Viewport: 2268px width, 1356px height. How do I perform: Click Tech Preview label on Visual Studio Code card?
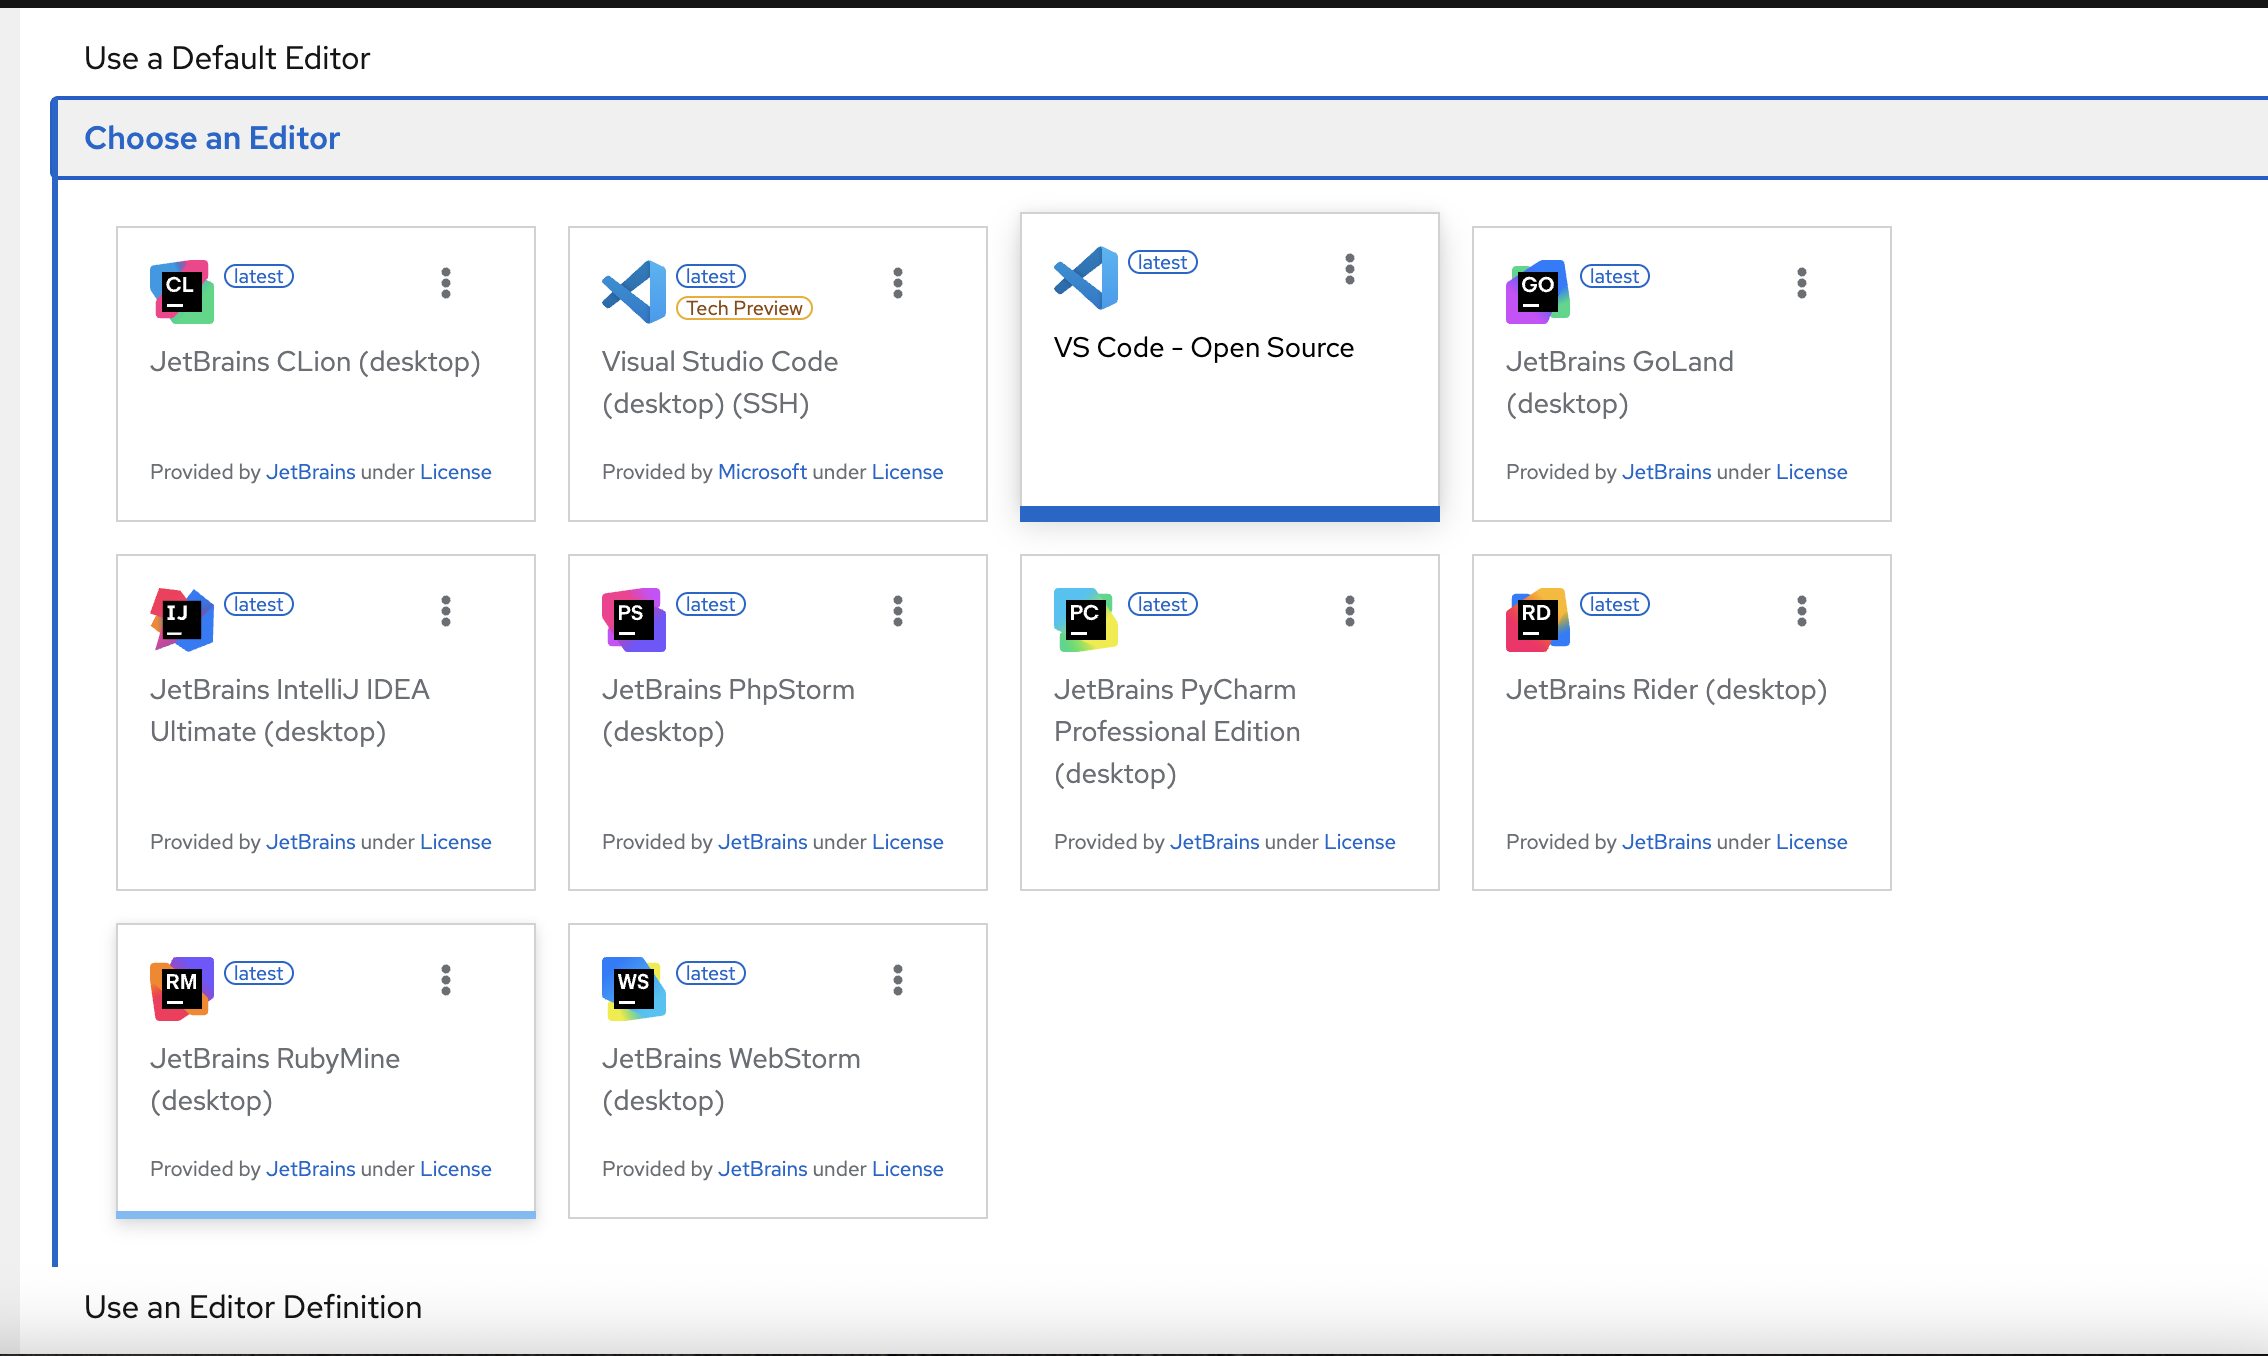point(744,308)
